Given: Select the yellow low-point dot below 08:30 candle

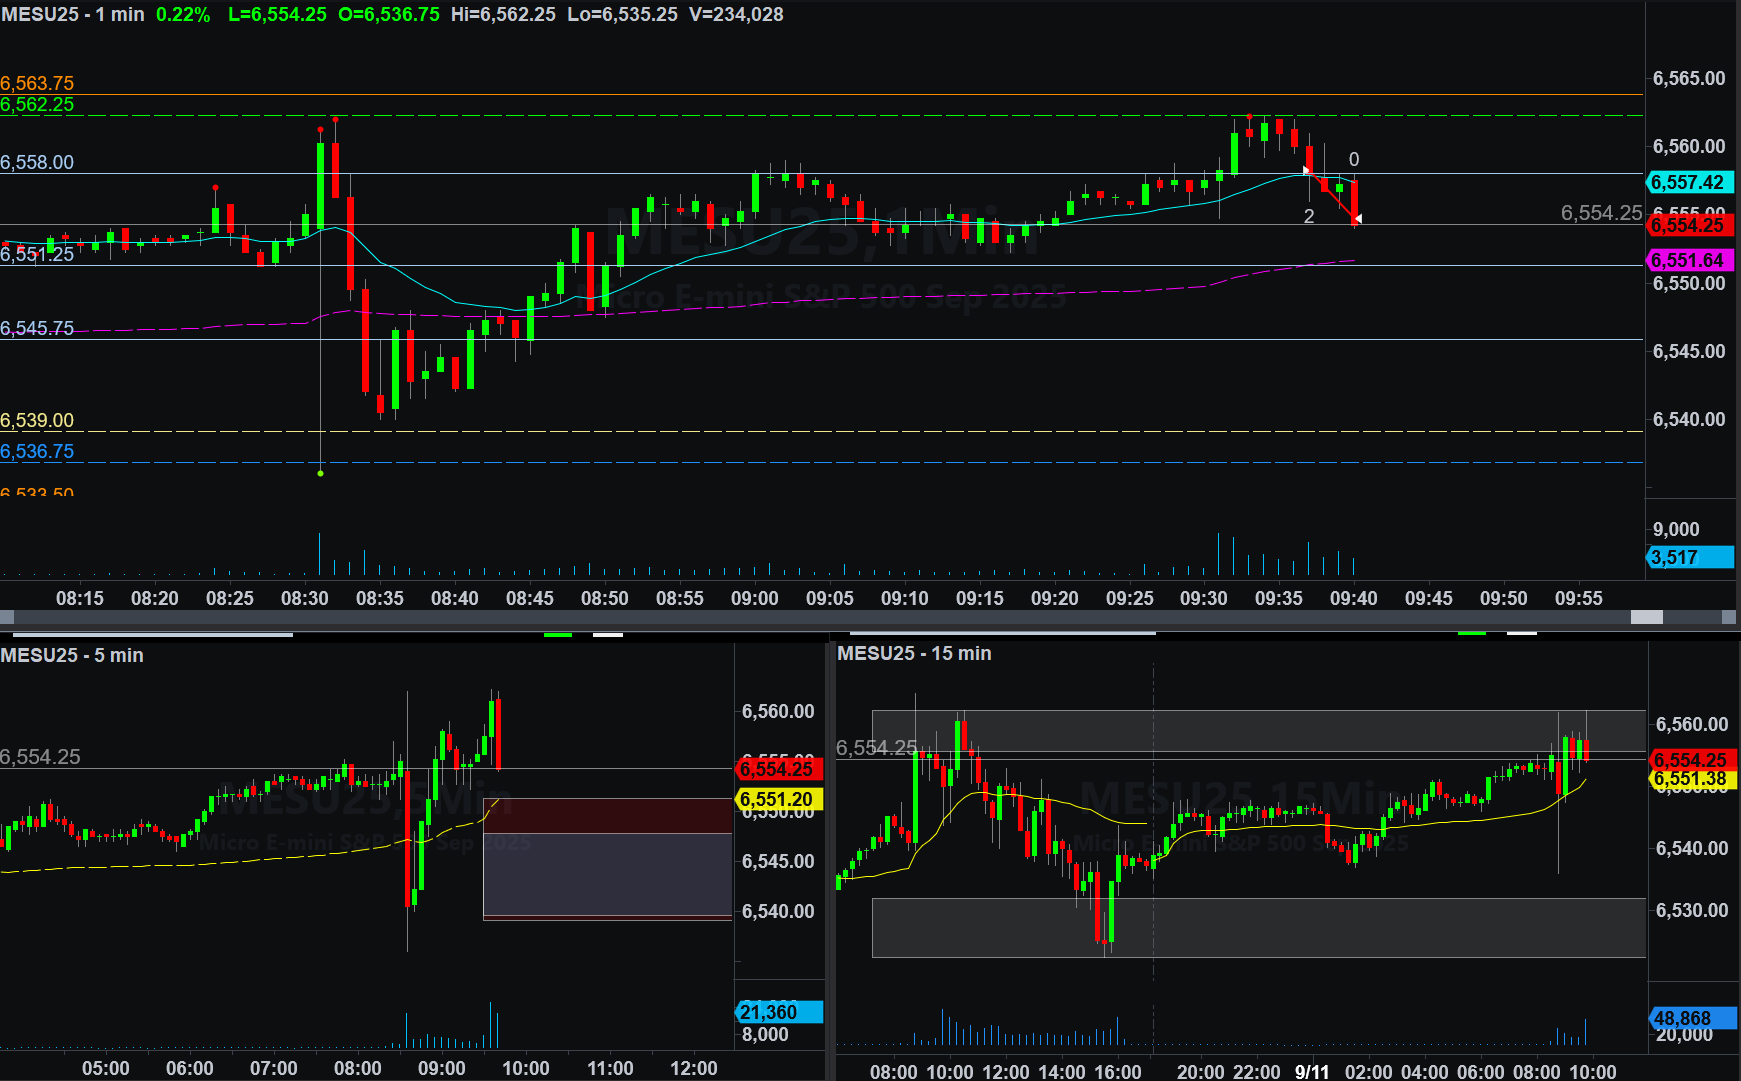Looking at the screenshot, I should 320,473.
